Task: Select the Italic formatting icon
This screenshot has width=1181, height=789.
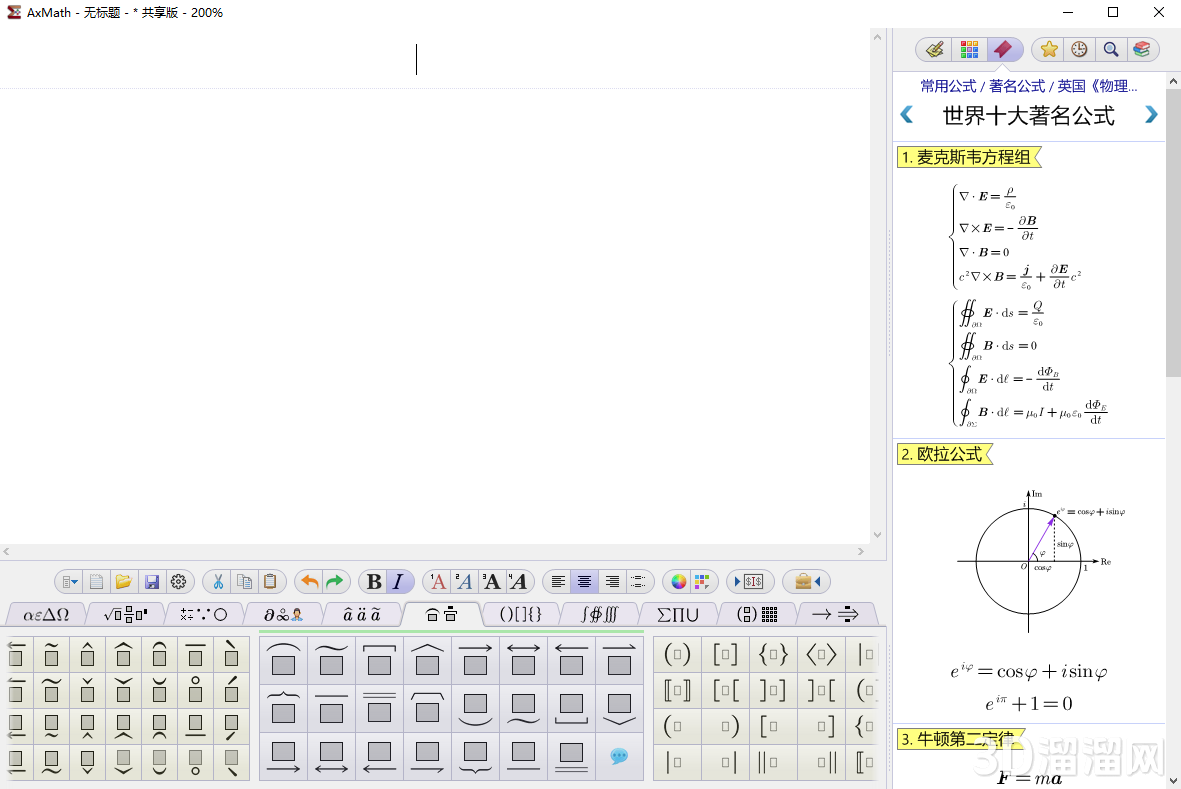Action: 398,581
